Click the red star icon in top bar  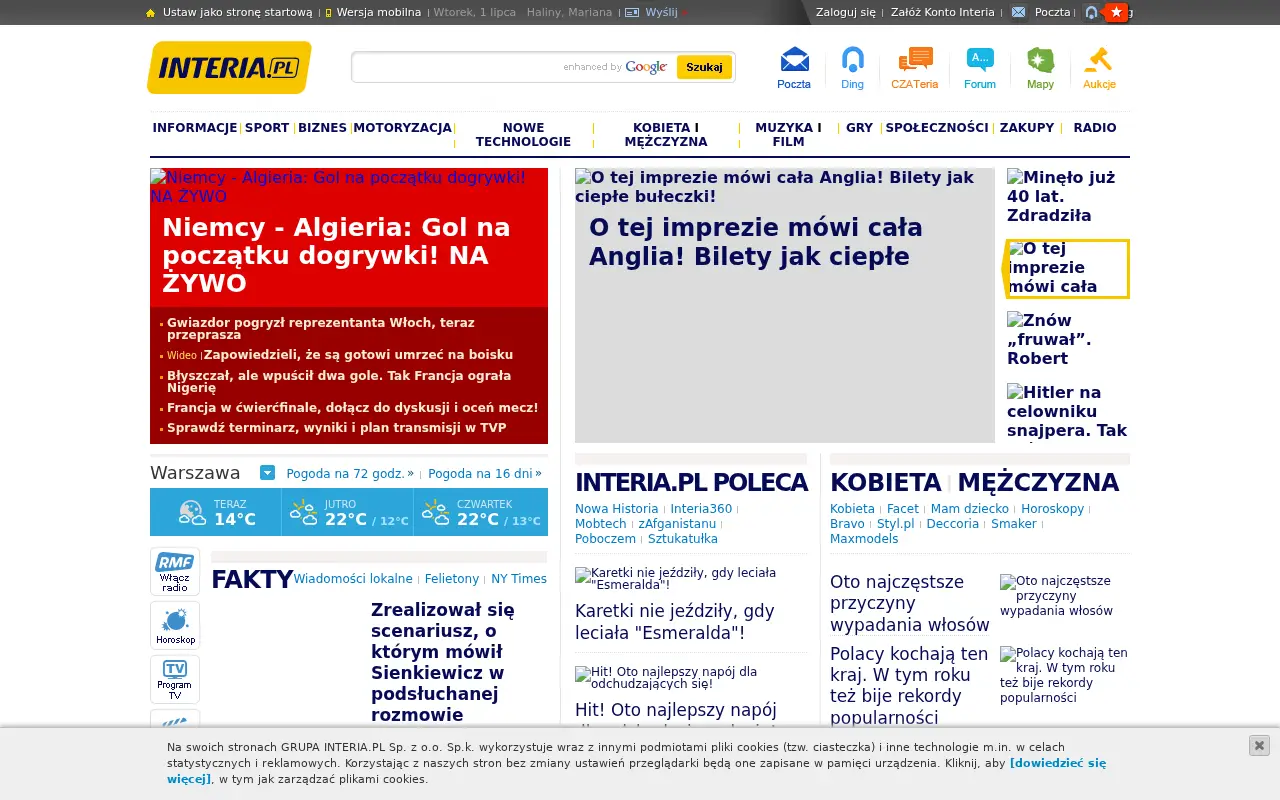click(1117, 12)
